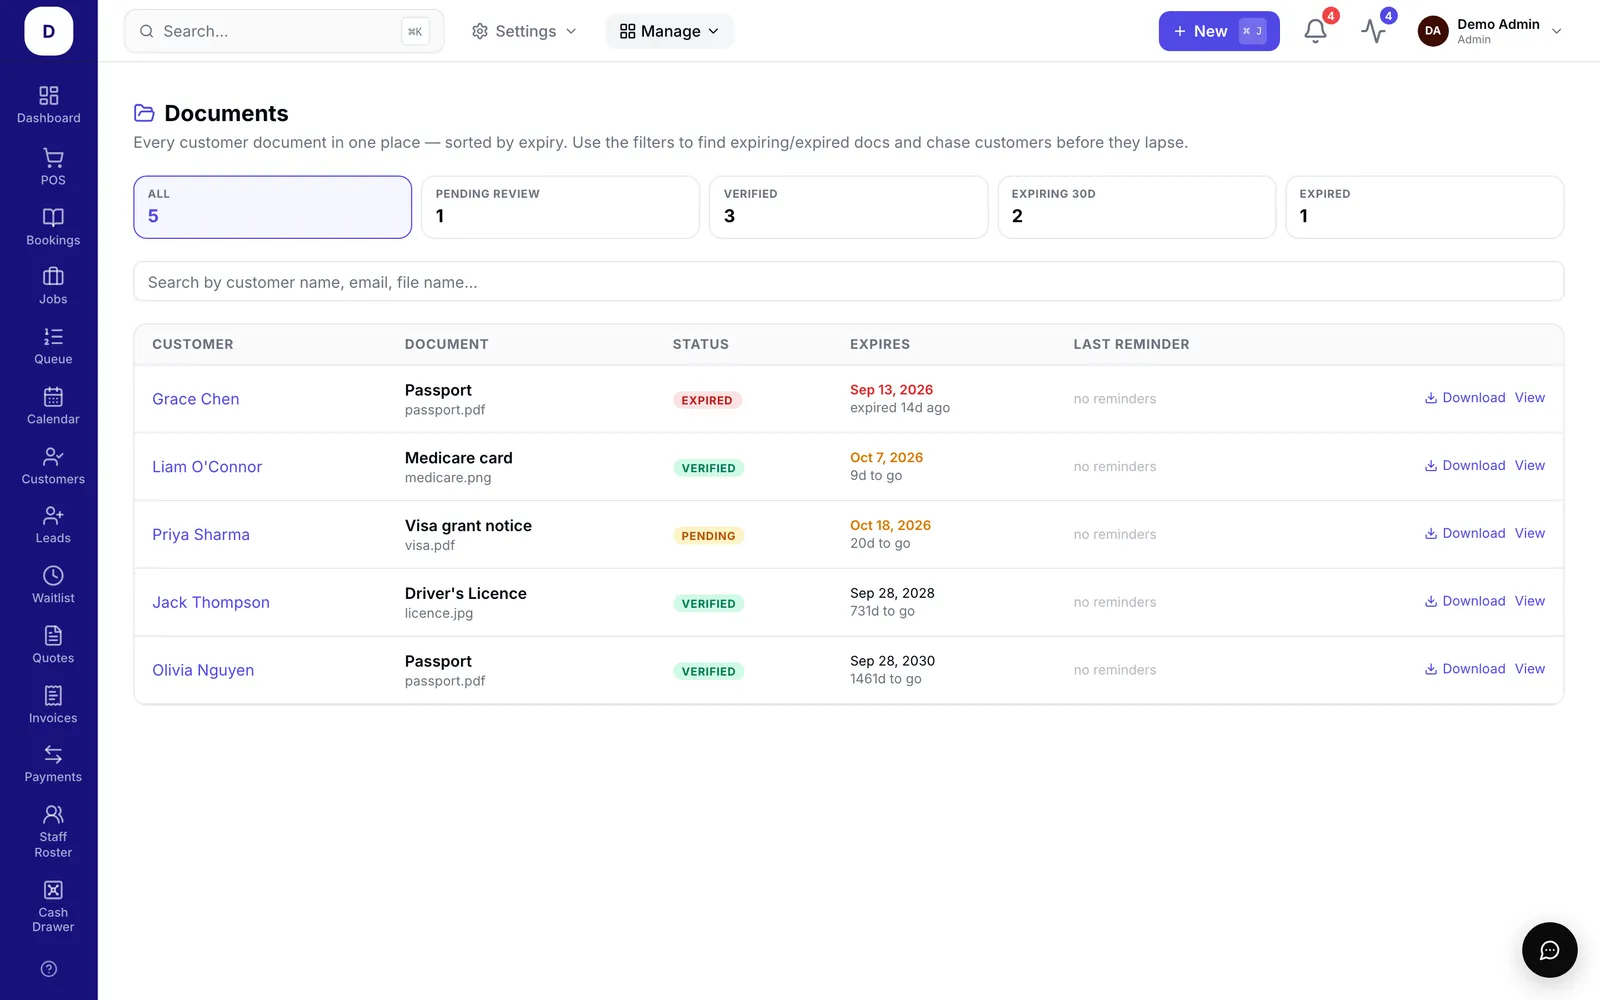The height and width of the screenshot is (1000, 1600).
Task: Filter by Pending Review documents
Action: click(x=561, y=207)
